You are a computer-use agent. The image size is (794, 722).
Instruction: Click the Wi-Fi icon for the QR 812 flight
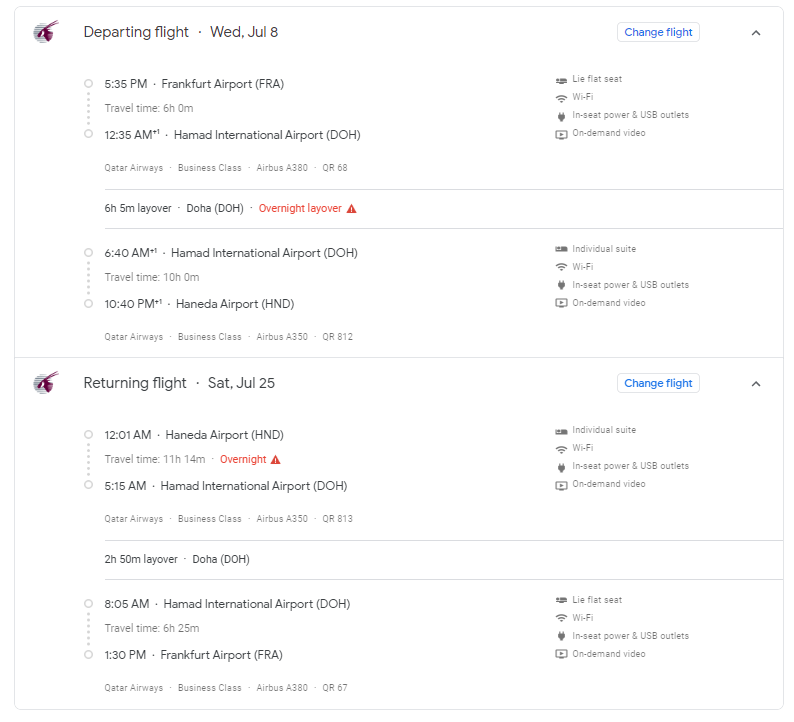(561, 267)
